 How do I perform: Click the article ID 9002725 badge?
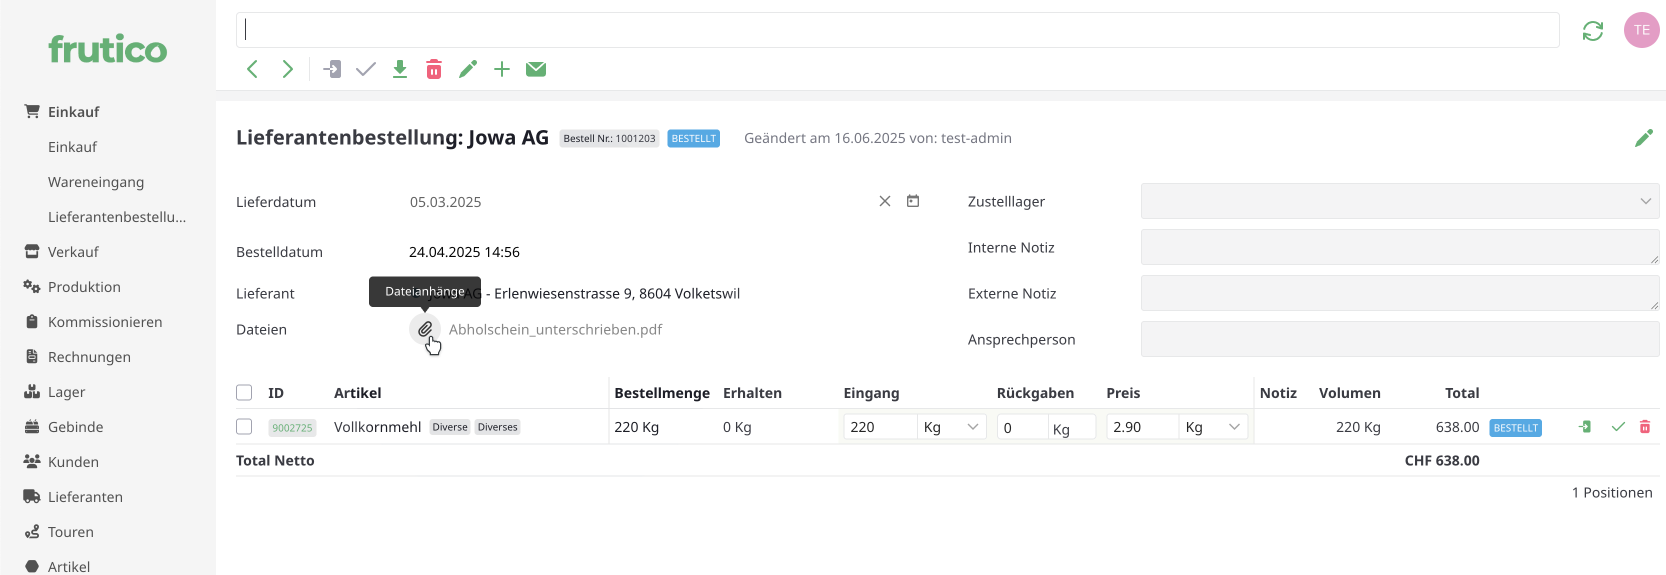click(292, 428)
